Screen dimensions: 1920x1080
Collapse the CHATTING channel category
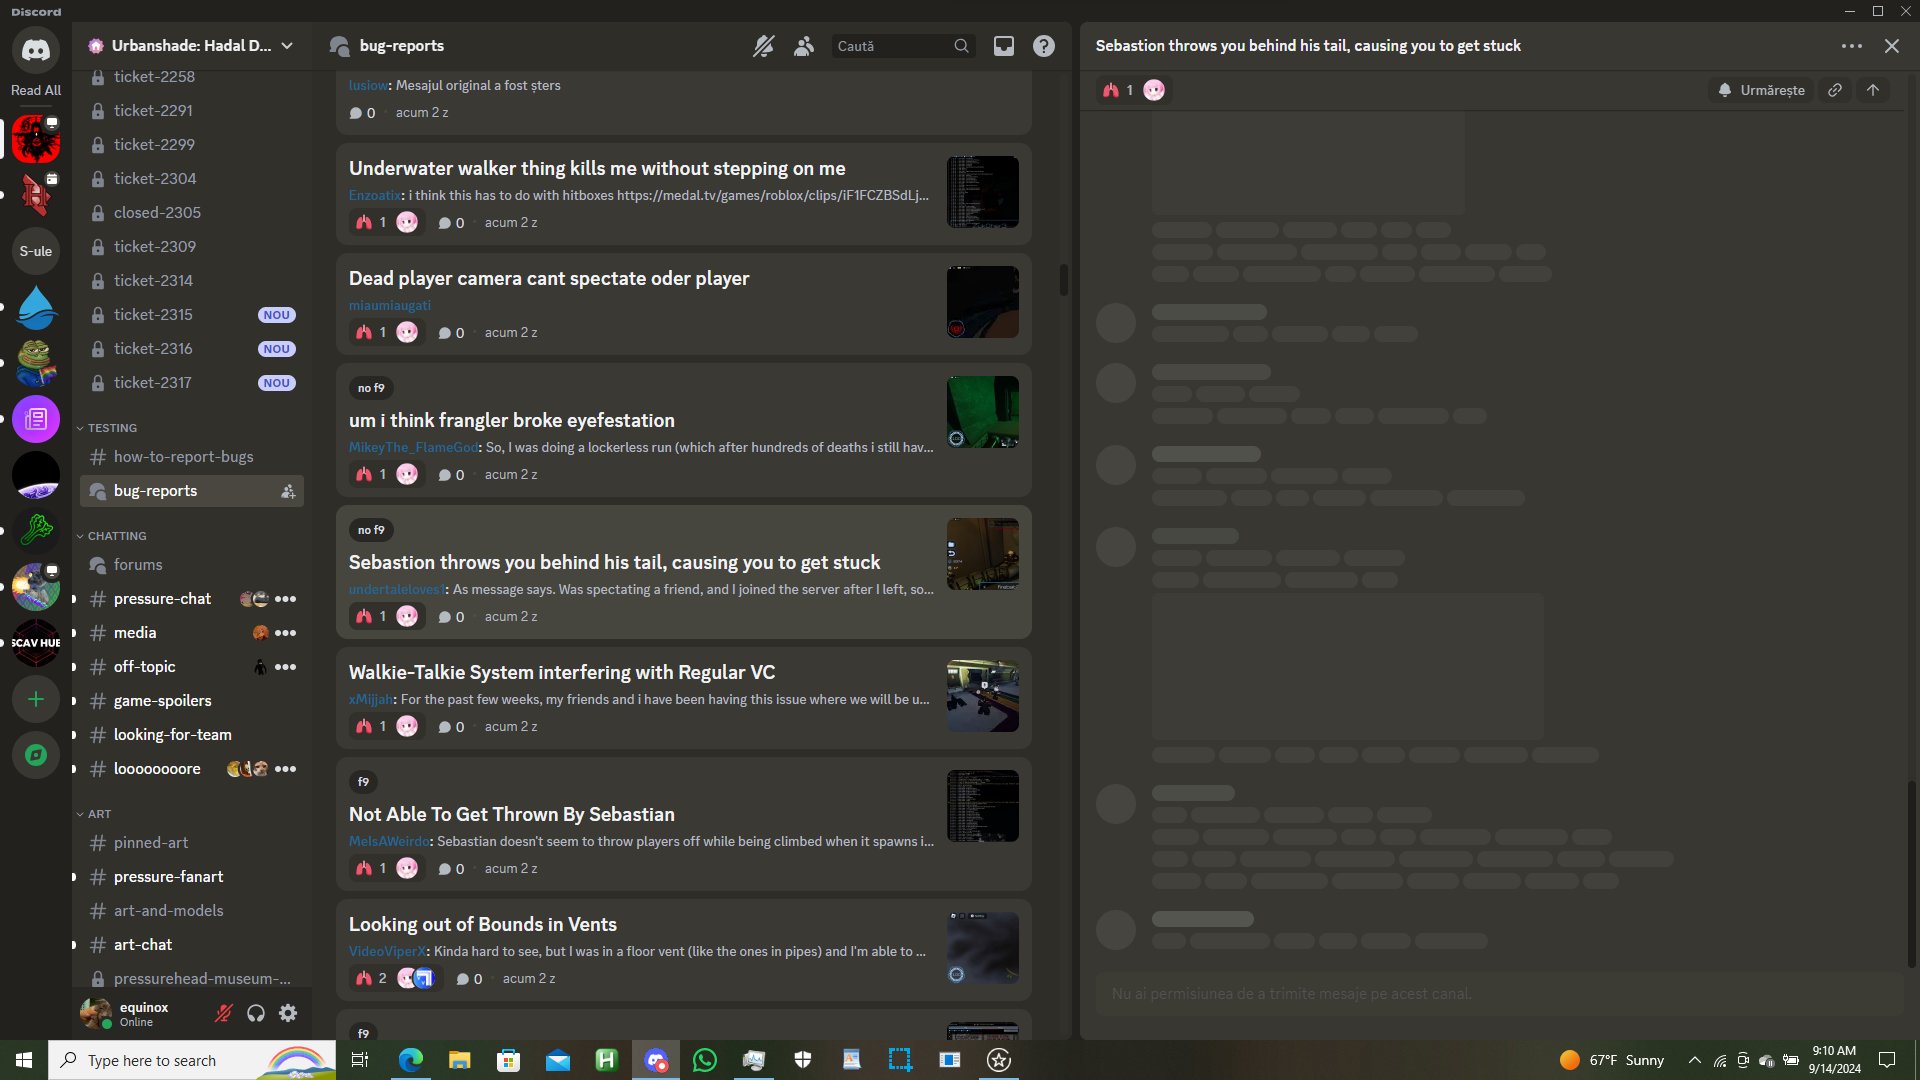click(116, 536)
